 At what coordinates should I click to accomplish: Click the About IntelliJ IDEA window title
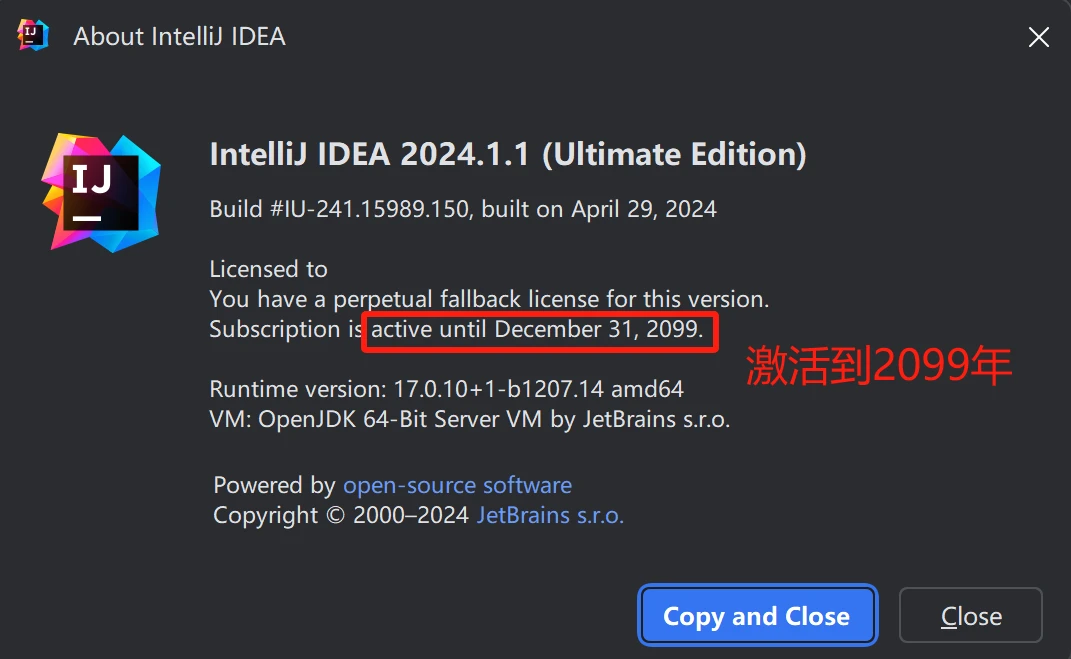[179, 37]
